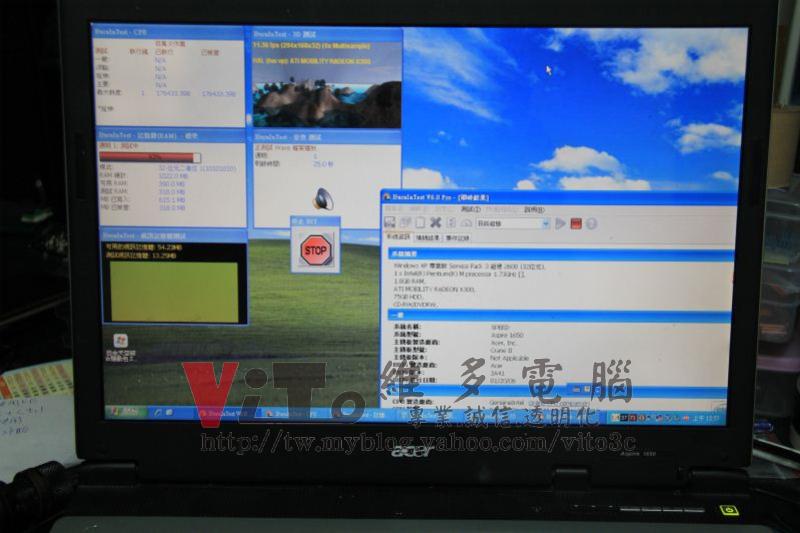Click the BurnInTest 3D test window title bar
800x533 pixels.
pyautogui.click(x=327, y=34)
